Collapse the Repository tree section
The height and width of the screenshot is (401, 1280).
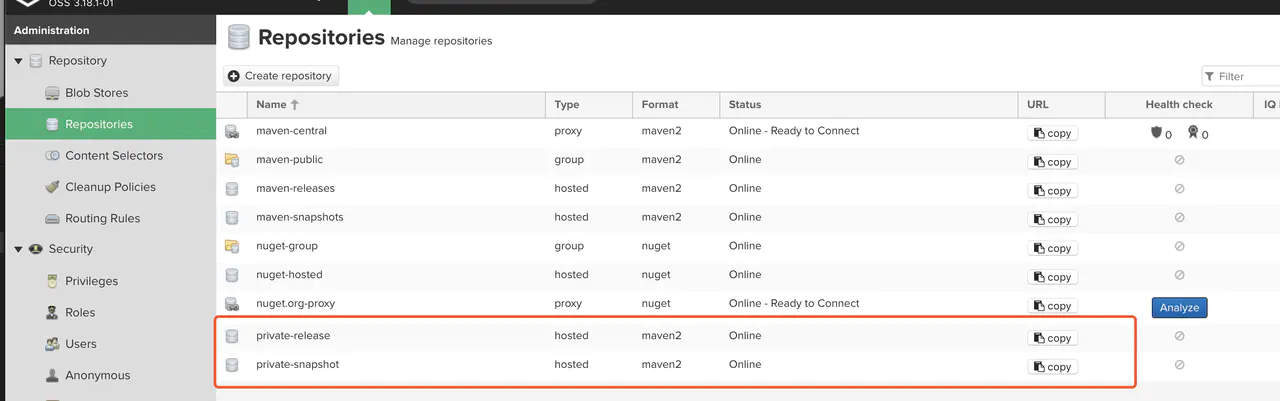pyautogui.click(x=19, y=62)
